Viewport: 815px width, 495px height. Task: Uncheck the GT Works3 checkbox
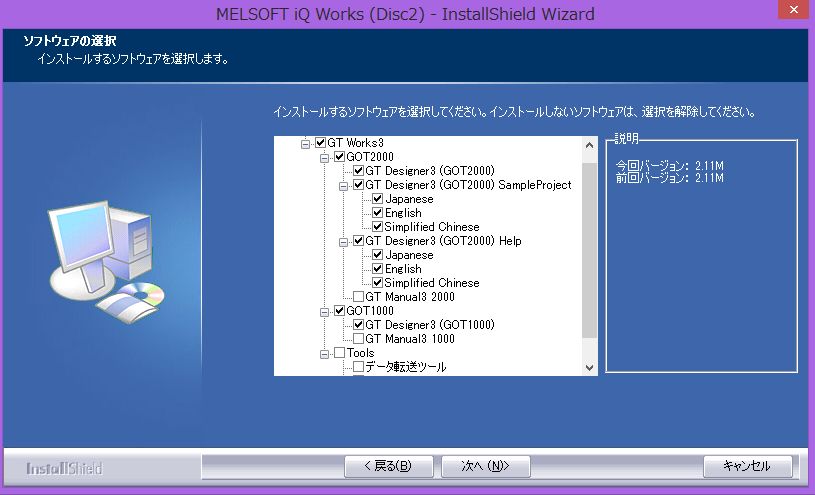(x=321, y=142)
